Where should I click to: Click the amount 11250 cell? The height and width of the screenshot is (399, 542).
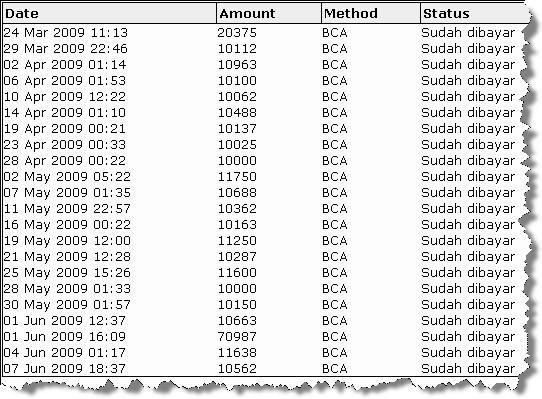tap(237, 241)
